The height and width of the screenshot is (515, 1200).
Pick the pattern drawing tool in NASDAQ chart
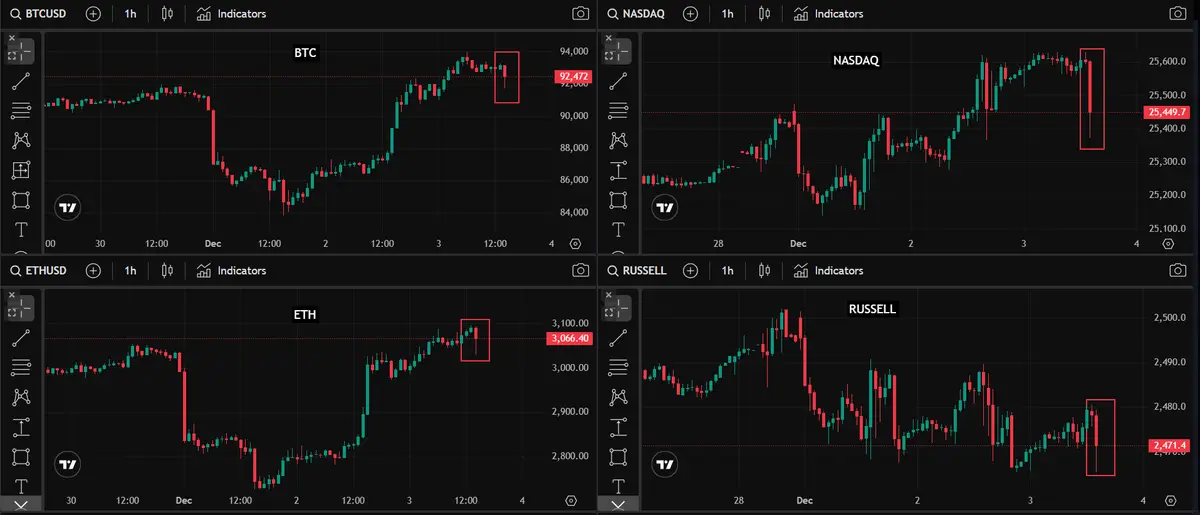[x=617, y=141]
